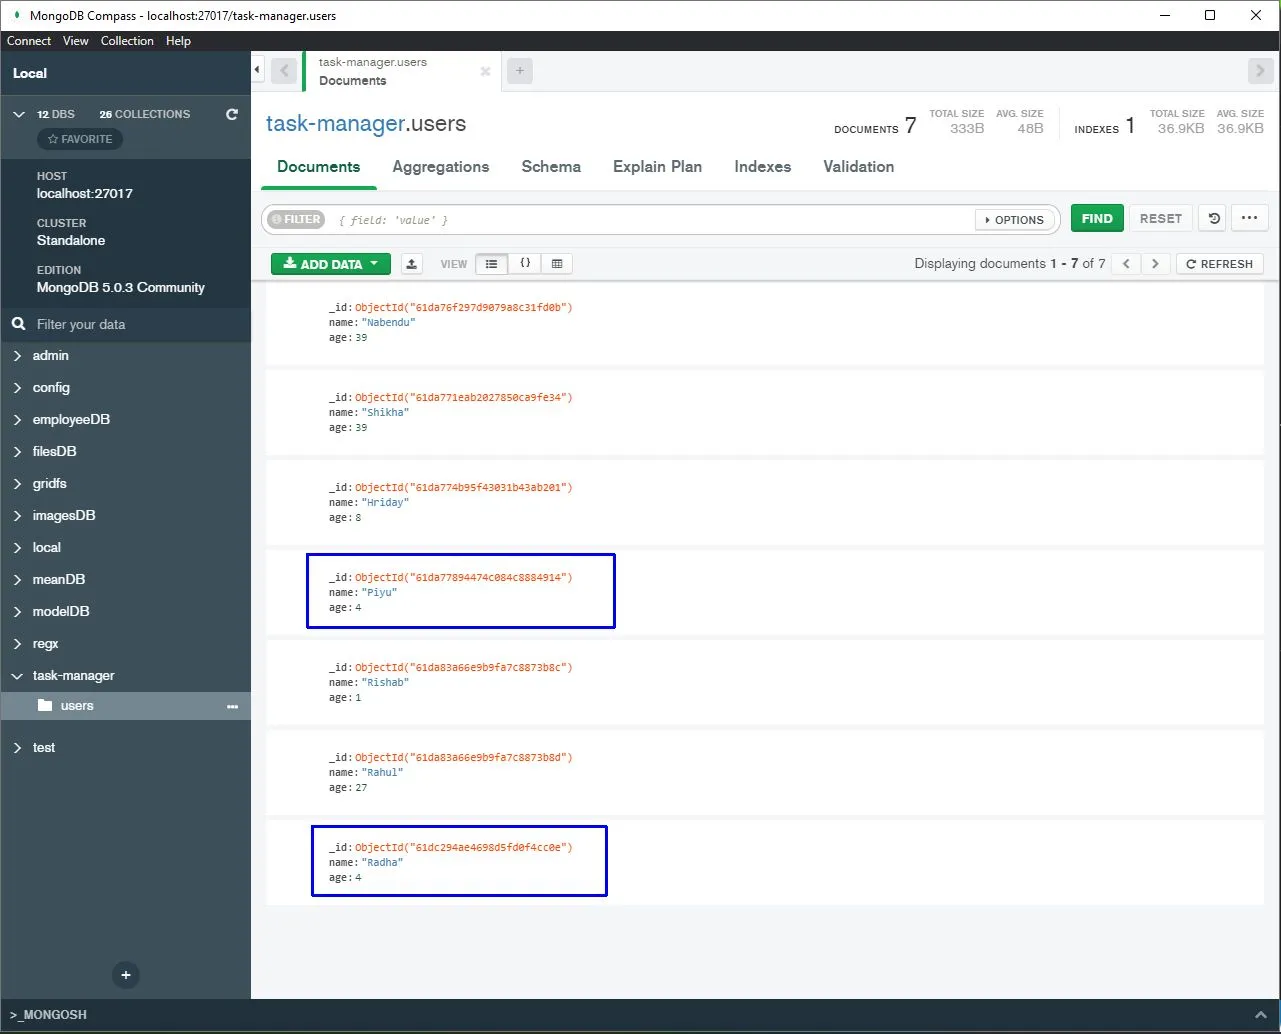This screenshot has width=1281, height=1034.
Task: Switch to the Validation tab
Action: point(859,167)
